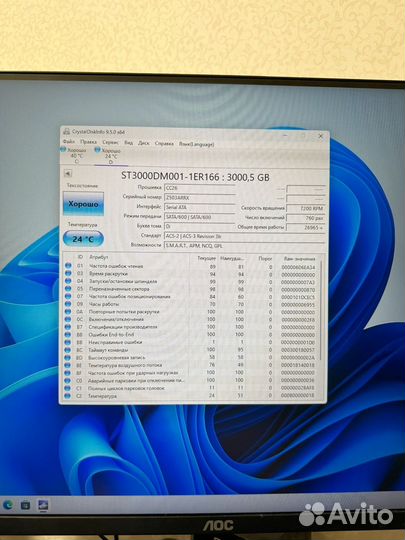The width and height of the screenshot is (405, 540).
Task: Click the Наихудшее column header
Action: (232, 258)
